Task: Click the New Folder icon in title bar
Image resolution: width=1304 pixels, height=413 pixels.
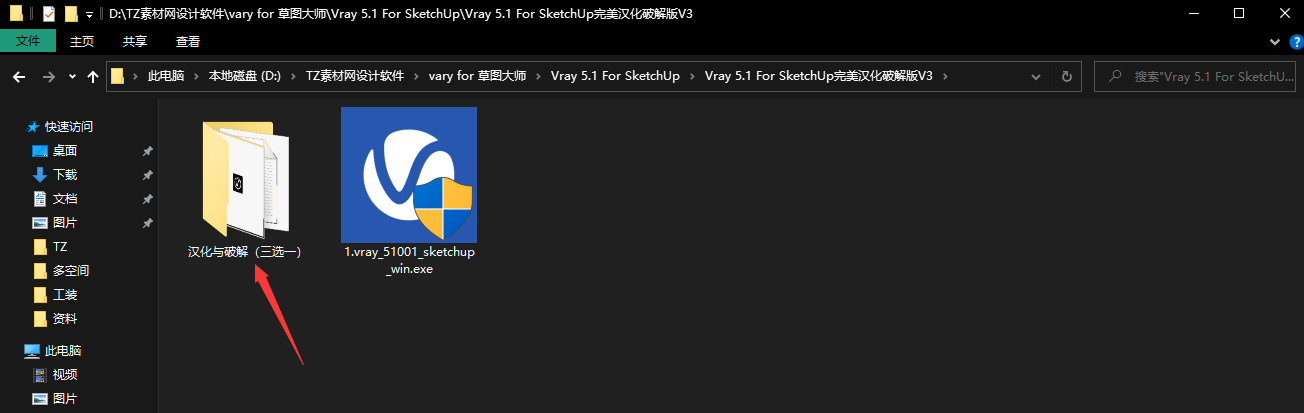Action: pyautogui.click(x=71, y=14)
